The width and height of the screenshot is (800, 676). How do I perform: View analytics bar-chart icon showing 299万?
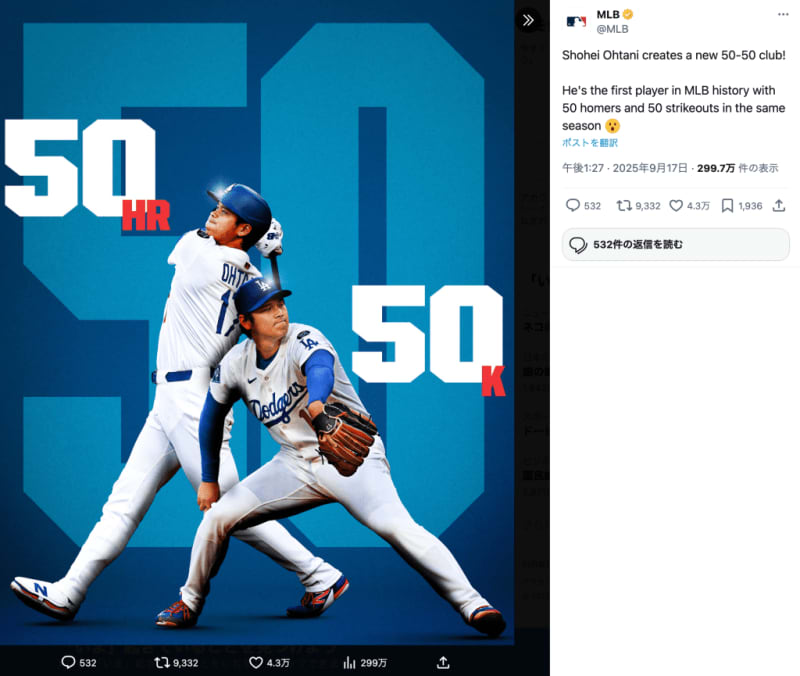(349, 662)
